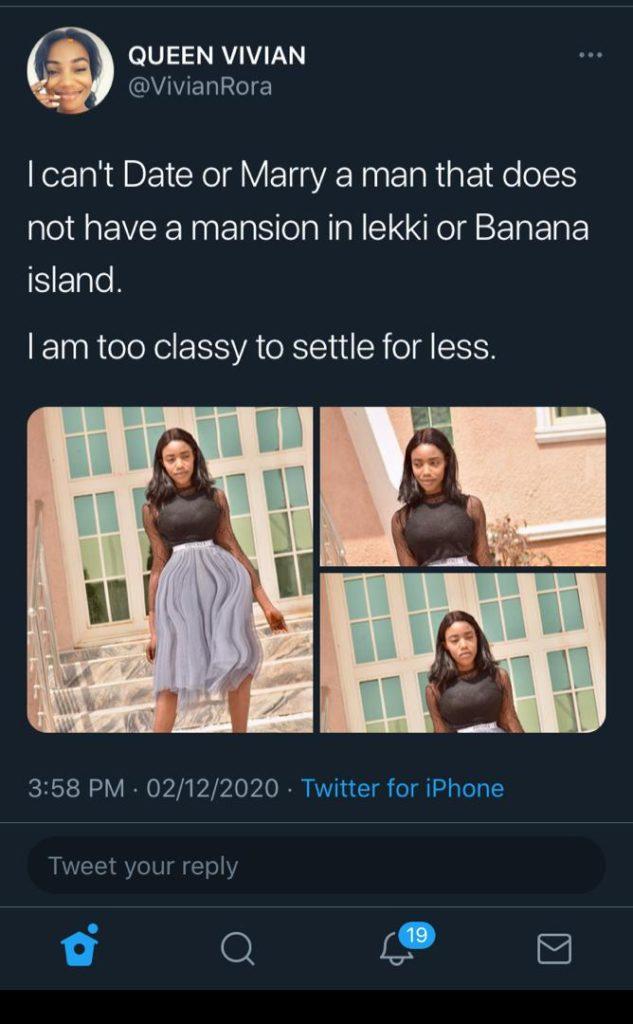633x1024 pixels.
Task: Open the full-length photo on the stairs
Action: coord(170,569)
